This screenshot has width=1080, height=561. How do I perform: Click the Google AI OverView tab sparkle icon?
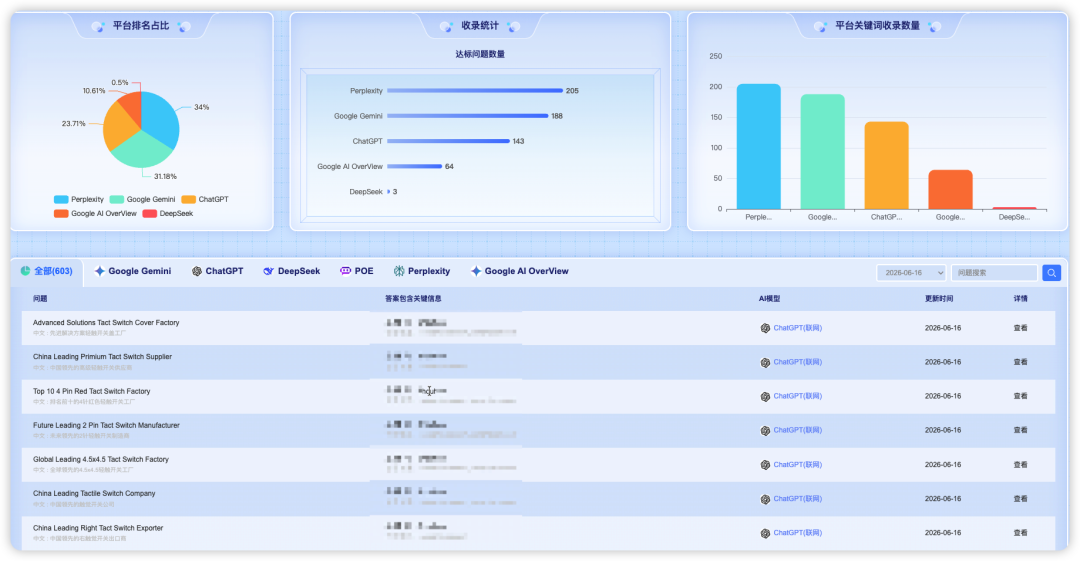pyautogui.click(x=476, y=272)
